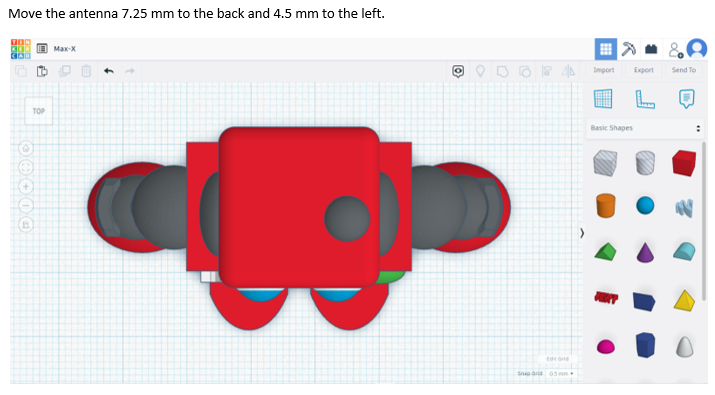Click the Fit all in view icon
The height and width of the screenshot is (395, 715).
click(x=26, y=167)
